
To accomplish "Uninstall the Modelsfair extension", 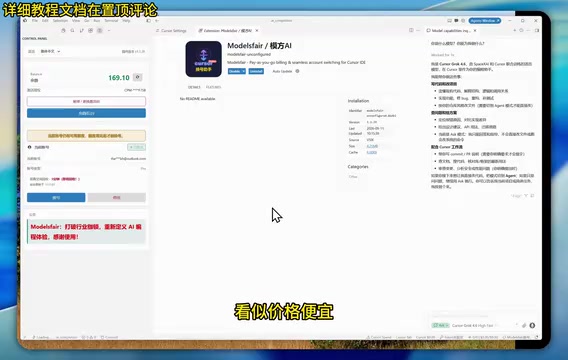I will pos(256,71).
